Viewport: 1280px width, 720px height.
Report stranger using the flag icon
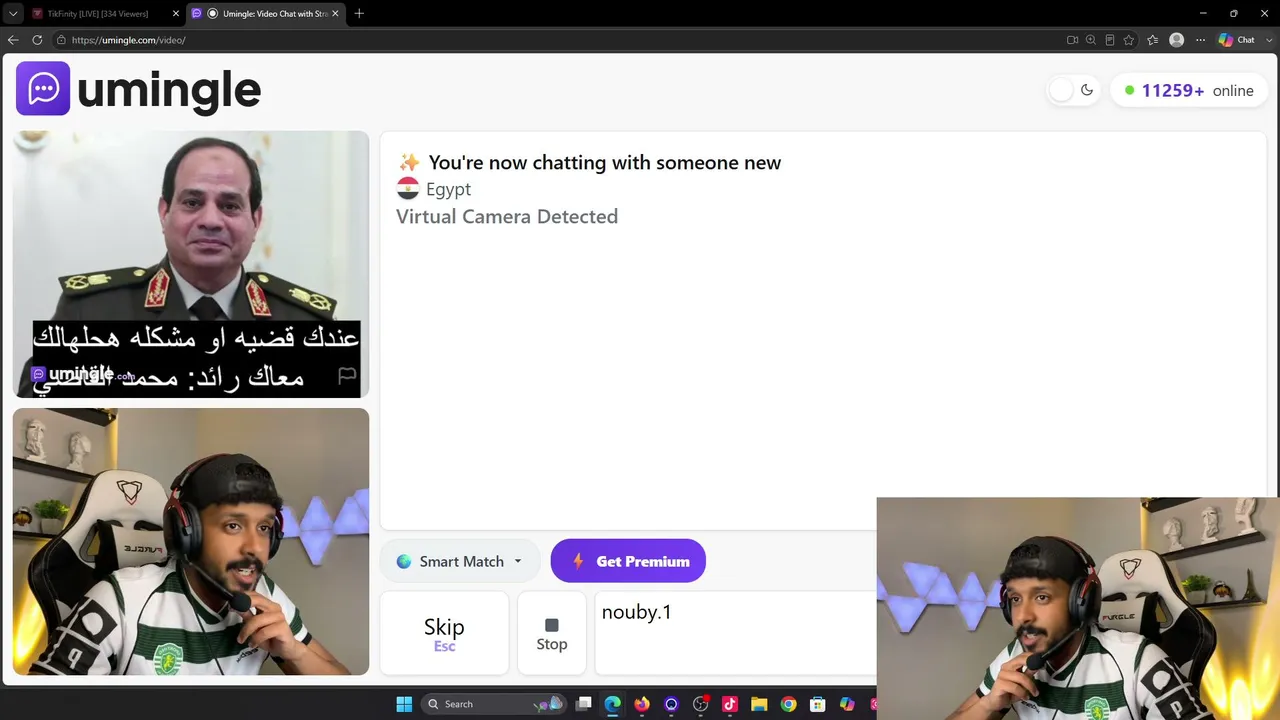pos(347,375)
